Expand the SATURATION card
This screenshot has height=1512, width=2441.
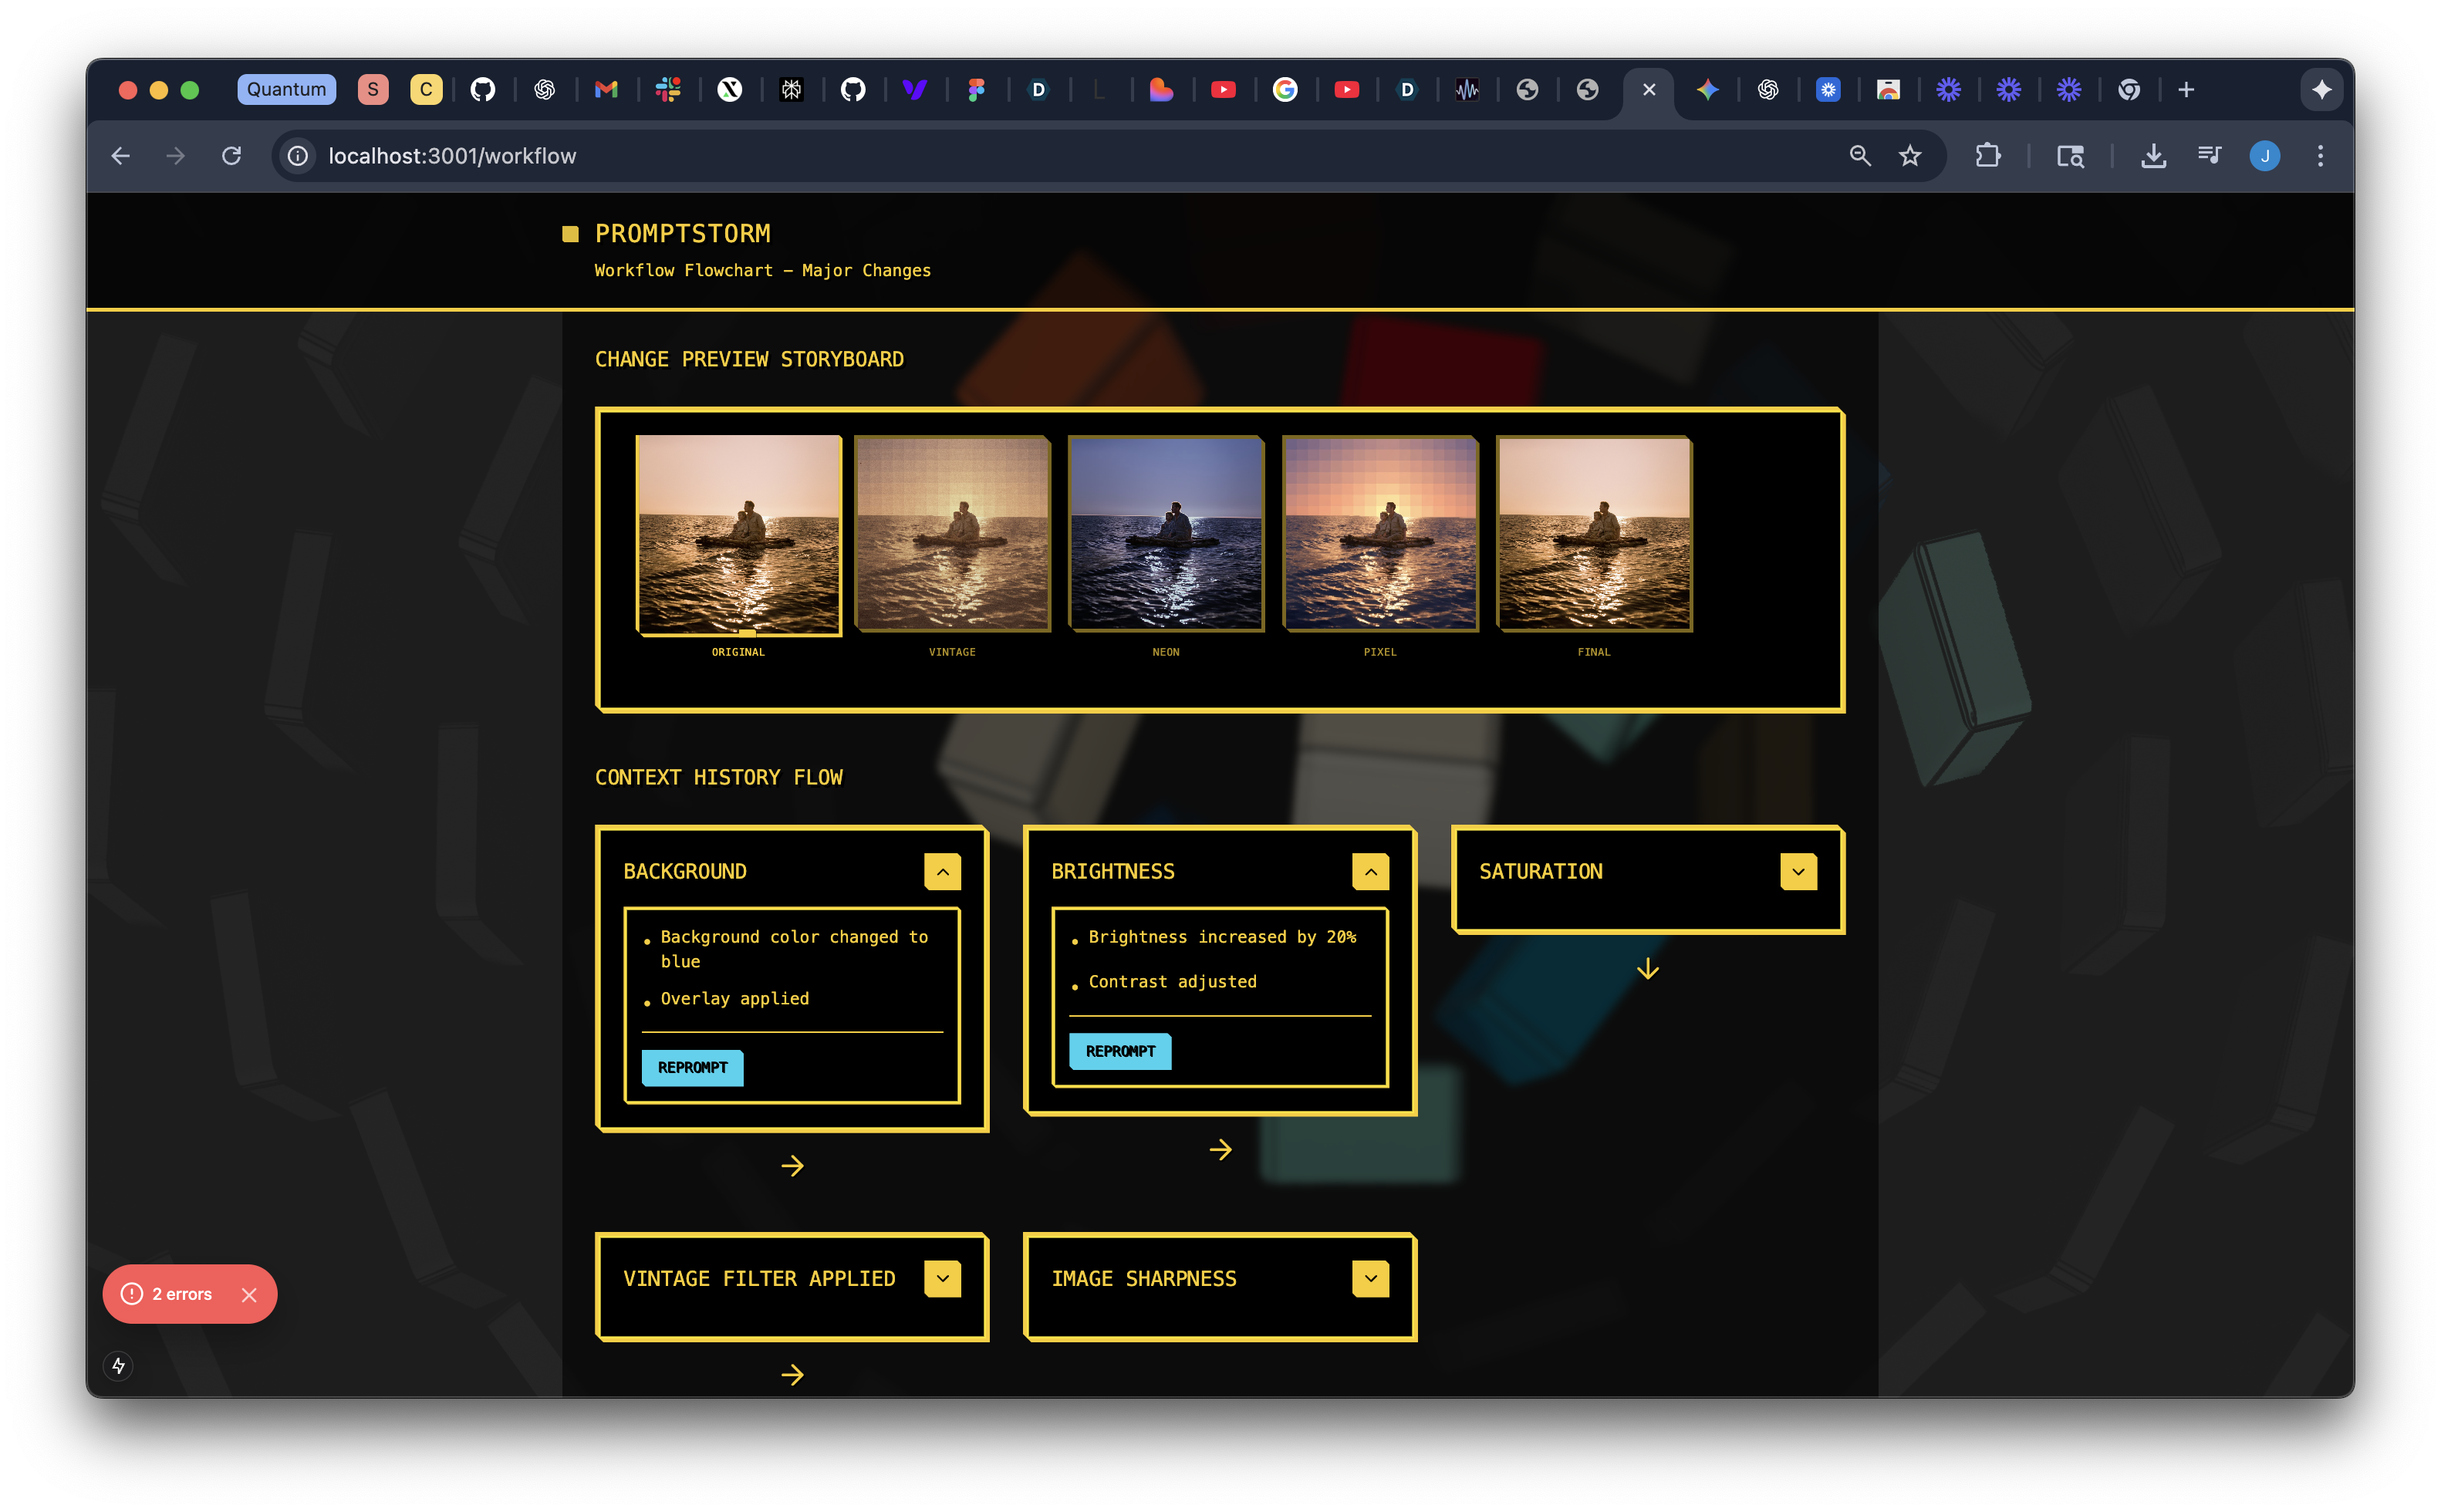tap(1798, 872)
